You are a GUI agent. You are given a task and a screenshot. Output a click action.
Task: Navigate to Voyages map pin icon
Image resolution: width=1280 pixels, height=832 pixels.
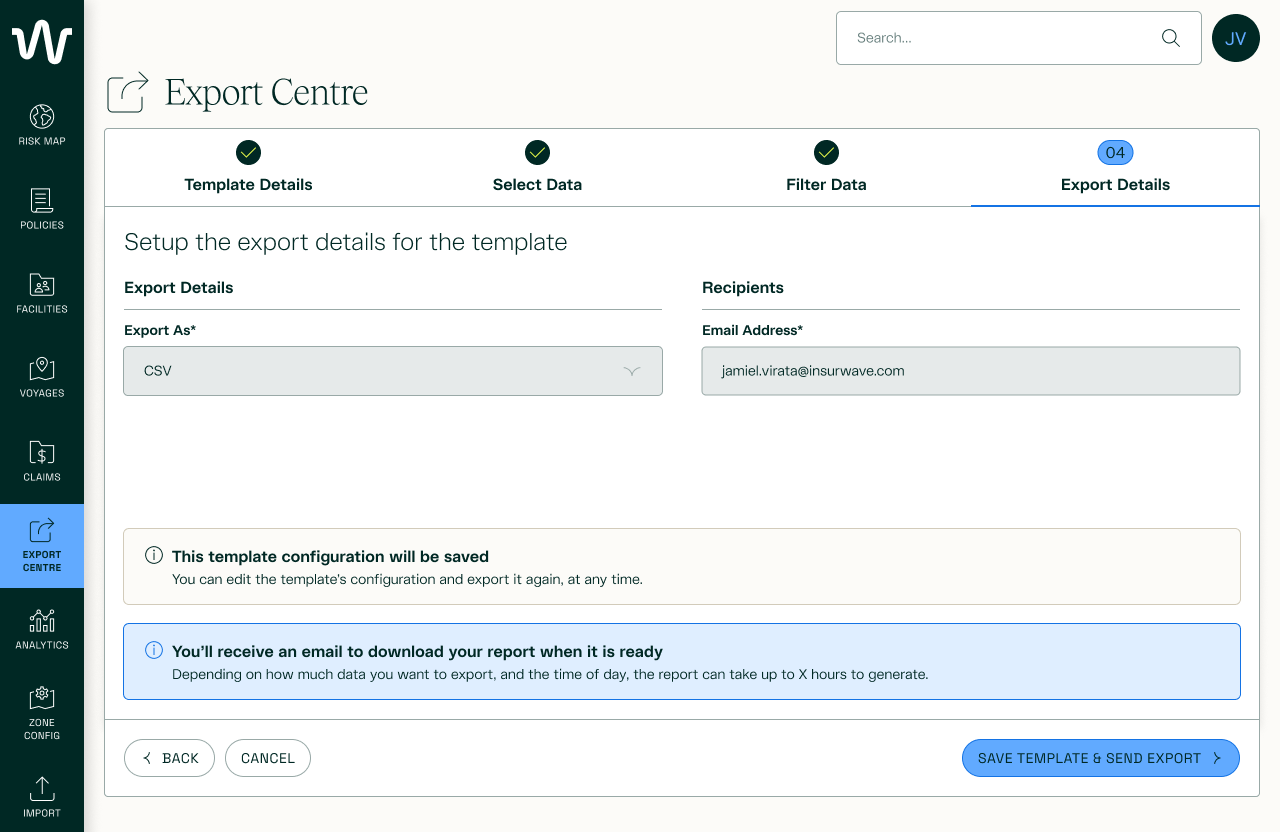(x=42, y=369)
